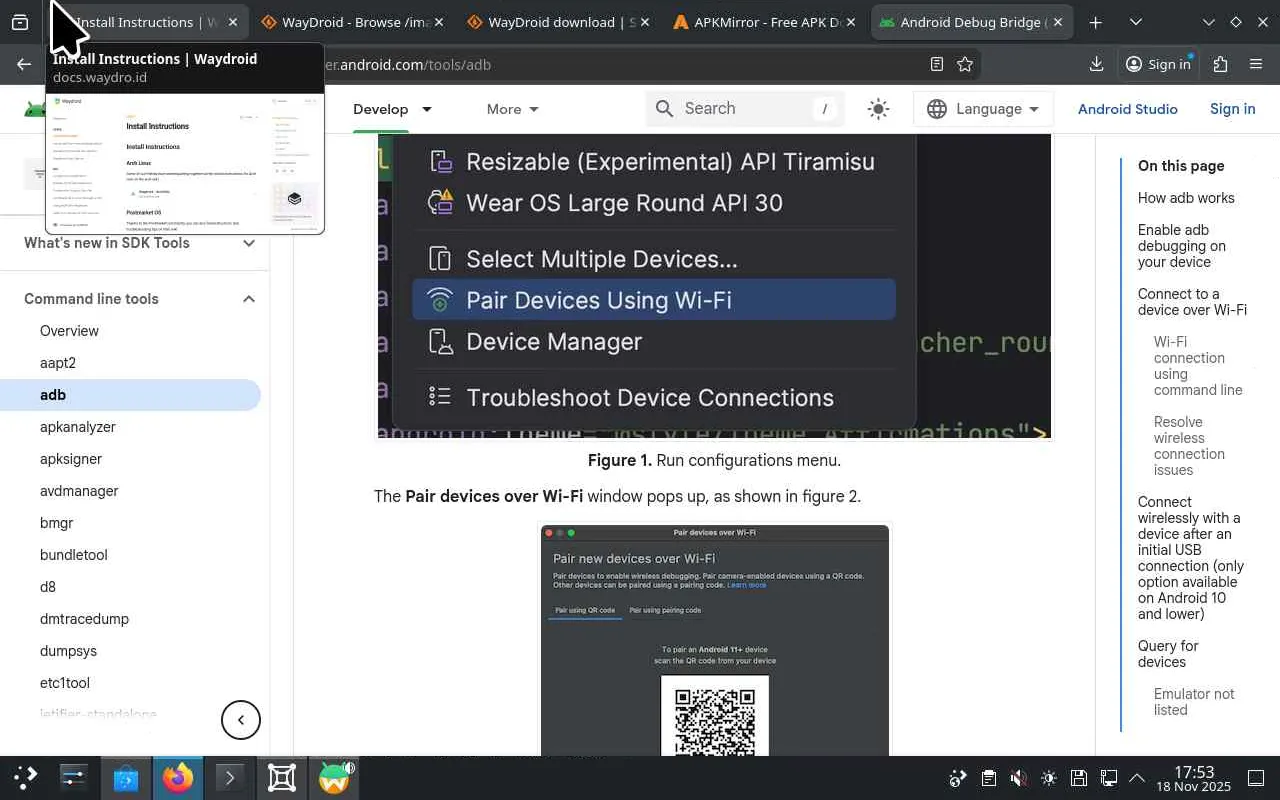Viewport: 1280px width, 800px height.
Task: Click the Firefox account Sign in button
Action: tap(1158, 64)
